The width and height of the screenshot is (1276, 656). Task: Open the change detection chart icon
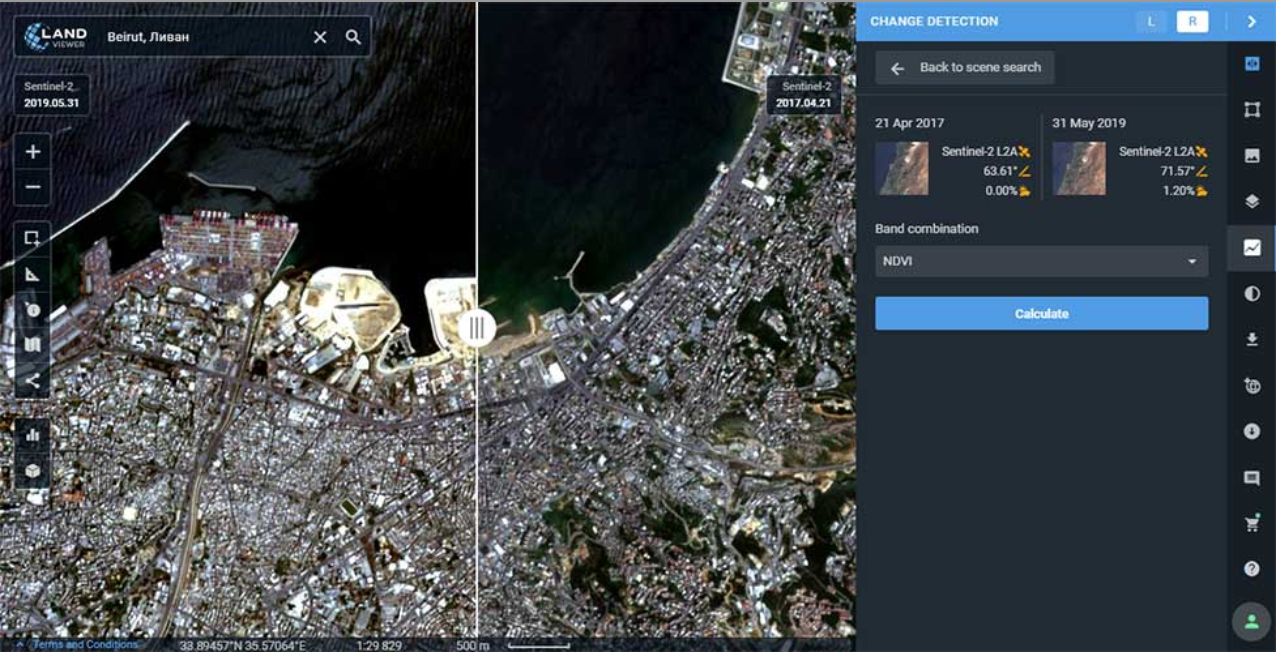1251,247
